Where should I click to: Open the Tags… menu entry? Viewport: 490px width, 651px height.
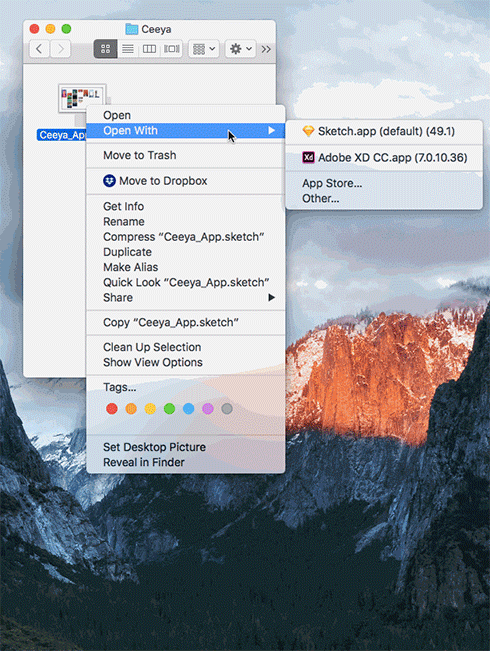coord(185,387)
